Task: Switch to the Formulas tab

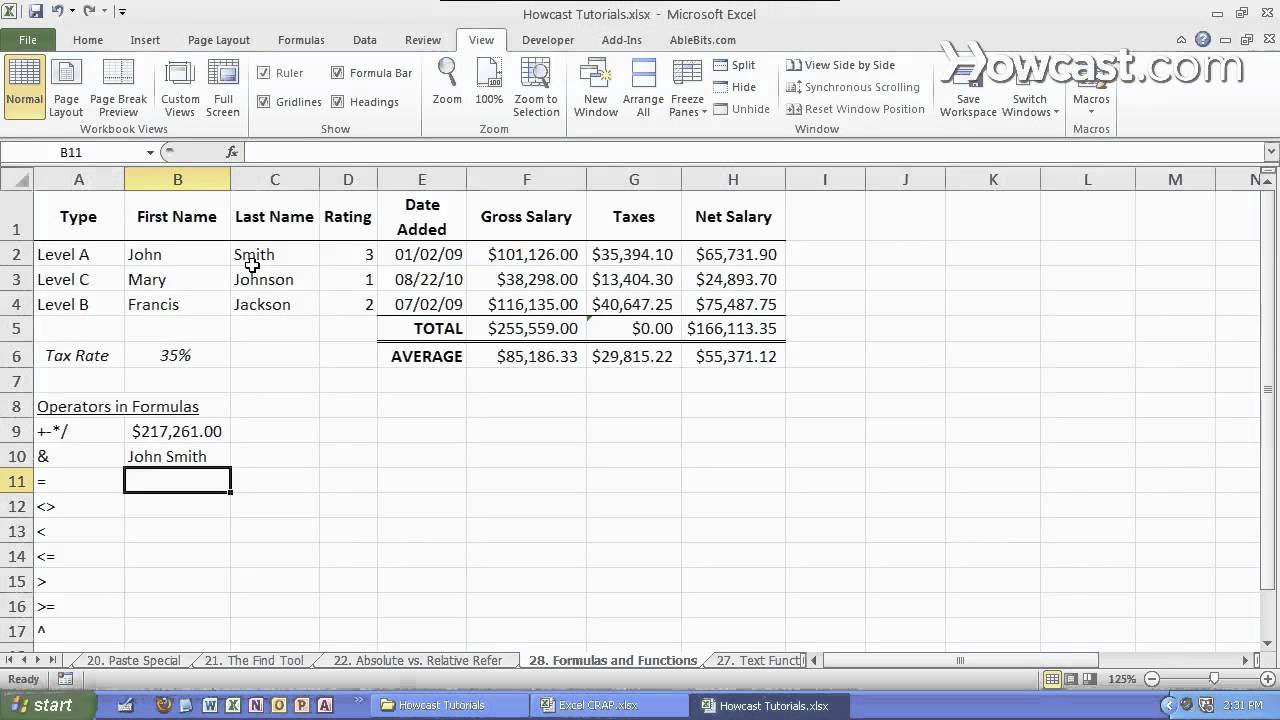Action: 301,40
